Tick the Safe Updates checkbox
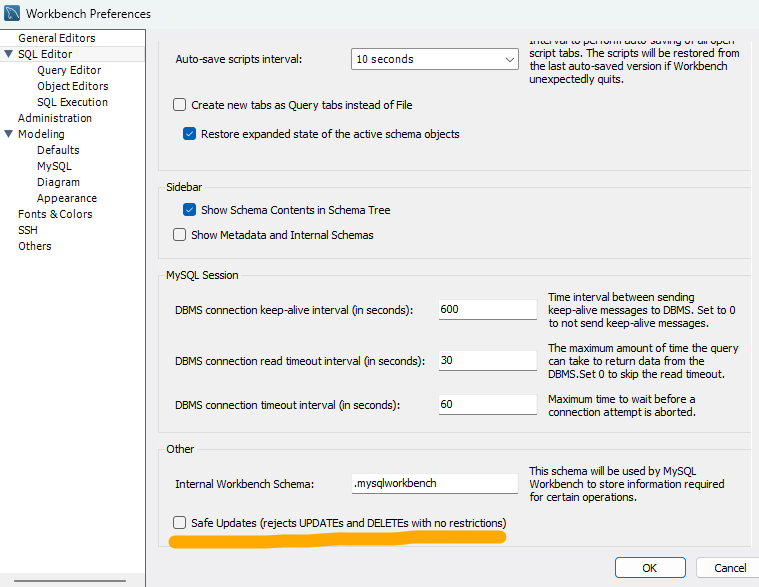Image resolution: width=759 pixels, height=587 pixels. 180,523
